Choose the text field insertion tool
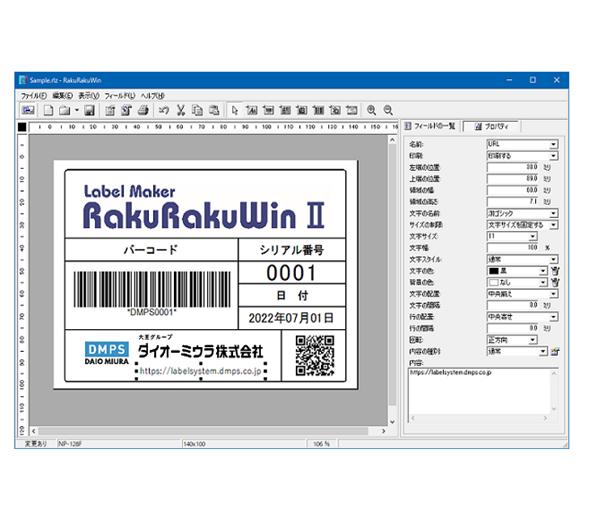589x531 pixels. pos(251,110)
